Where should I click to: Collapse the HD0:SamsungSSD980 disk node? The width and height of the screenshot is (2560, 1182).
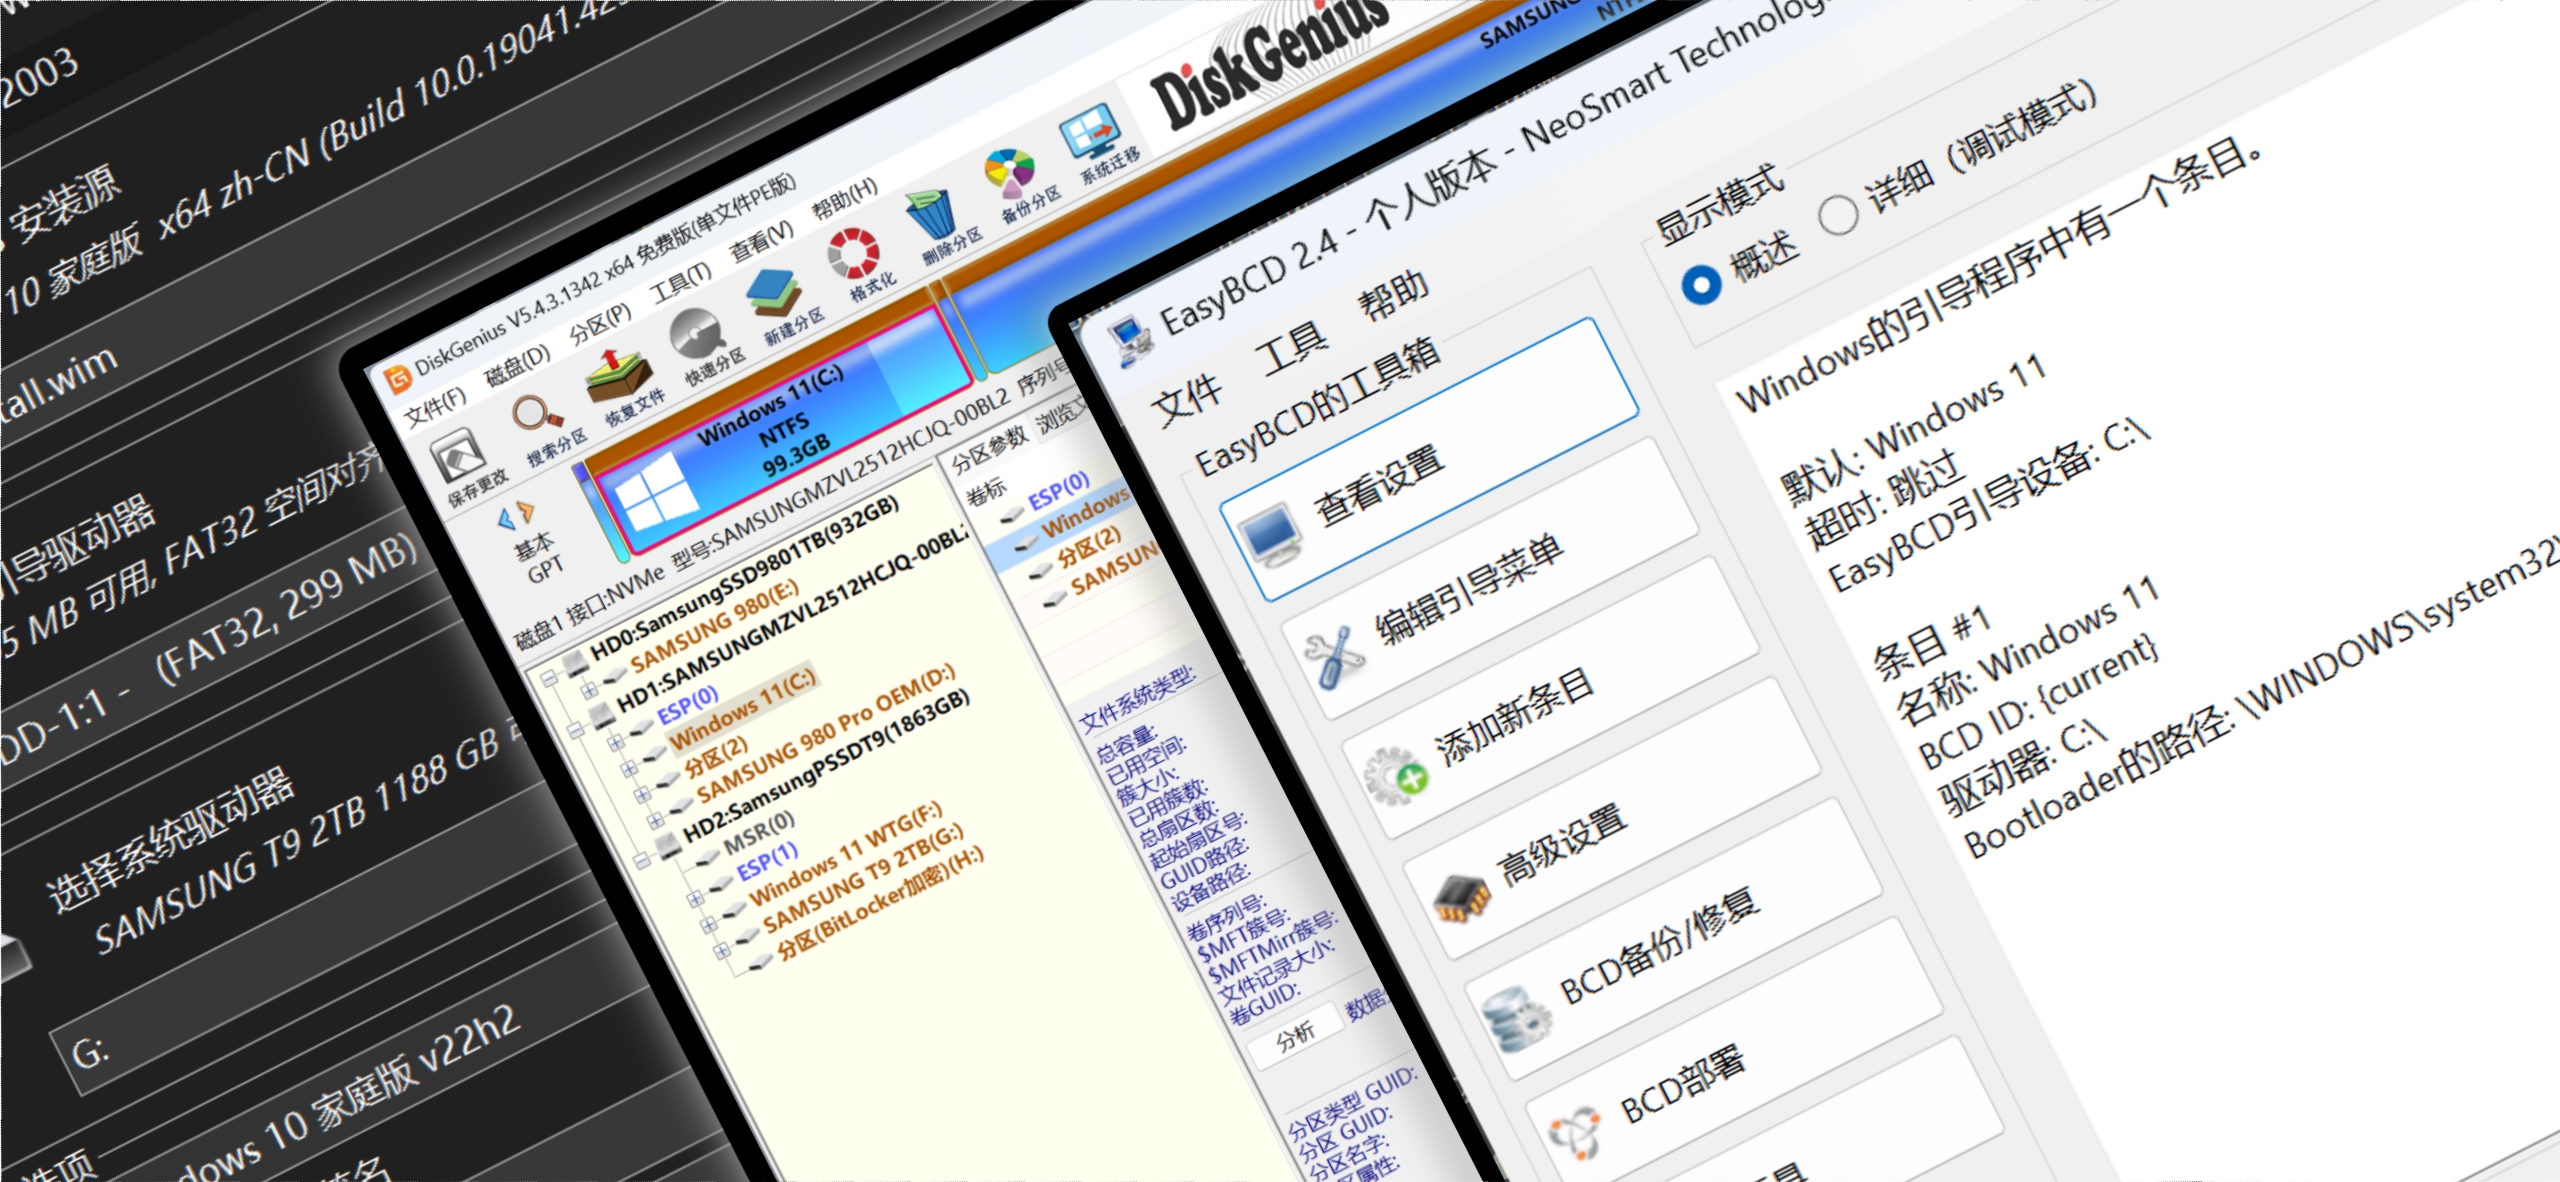pyautogui.click(x=549, y=677)
